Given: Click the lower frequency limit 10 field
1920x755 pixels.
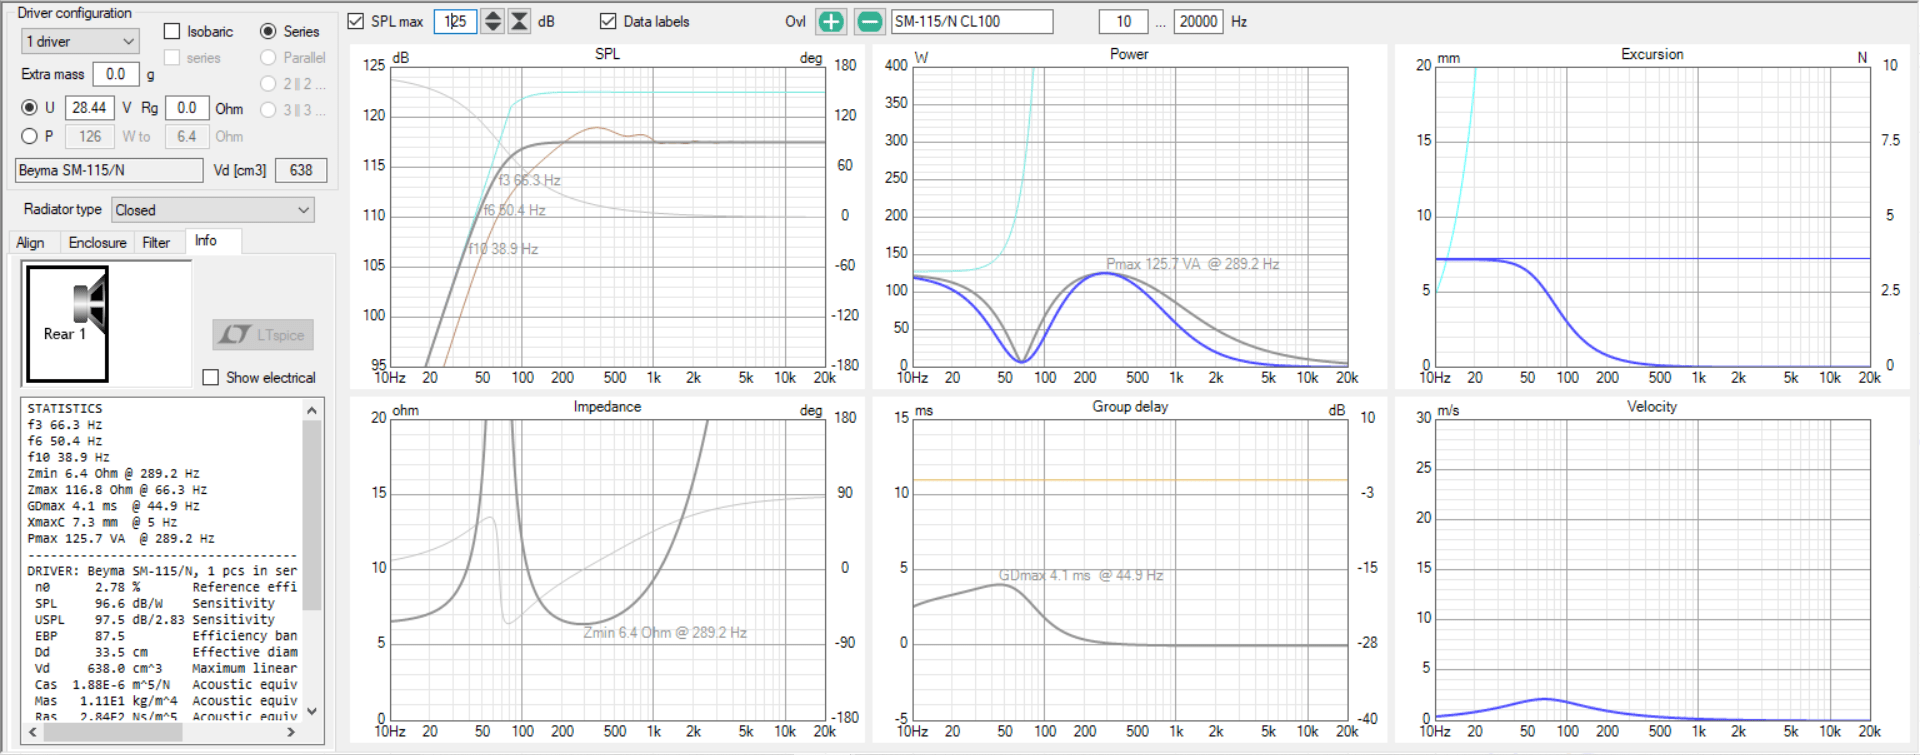Looking at the screenshot, I should tap(1124, 21).
